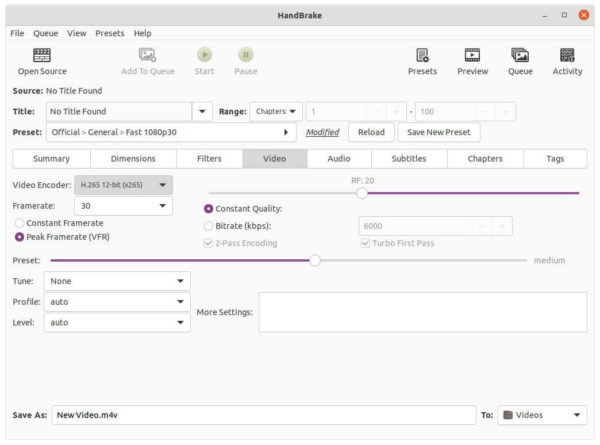Image resolution: width=600 pixels, height=445 pixels.
Task: Click the Open Source film icon
Action: tap(42, 55)
